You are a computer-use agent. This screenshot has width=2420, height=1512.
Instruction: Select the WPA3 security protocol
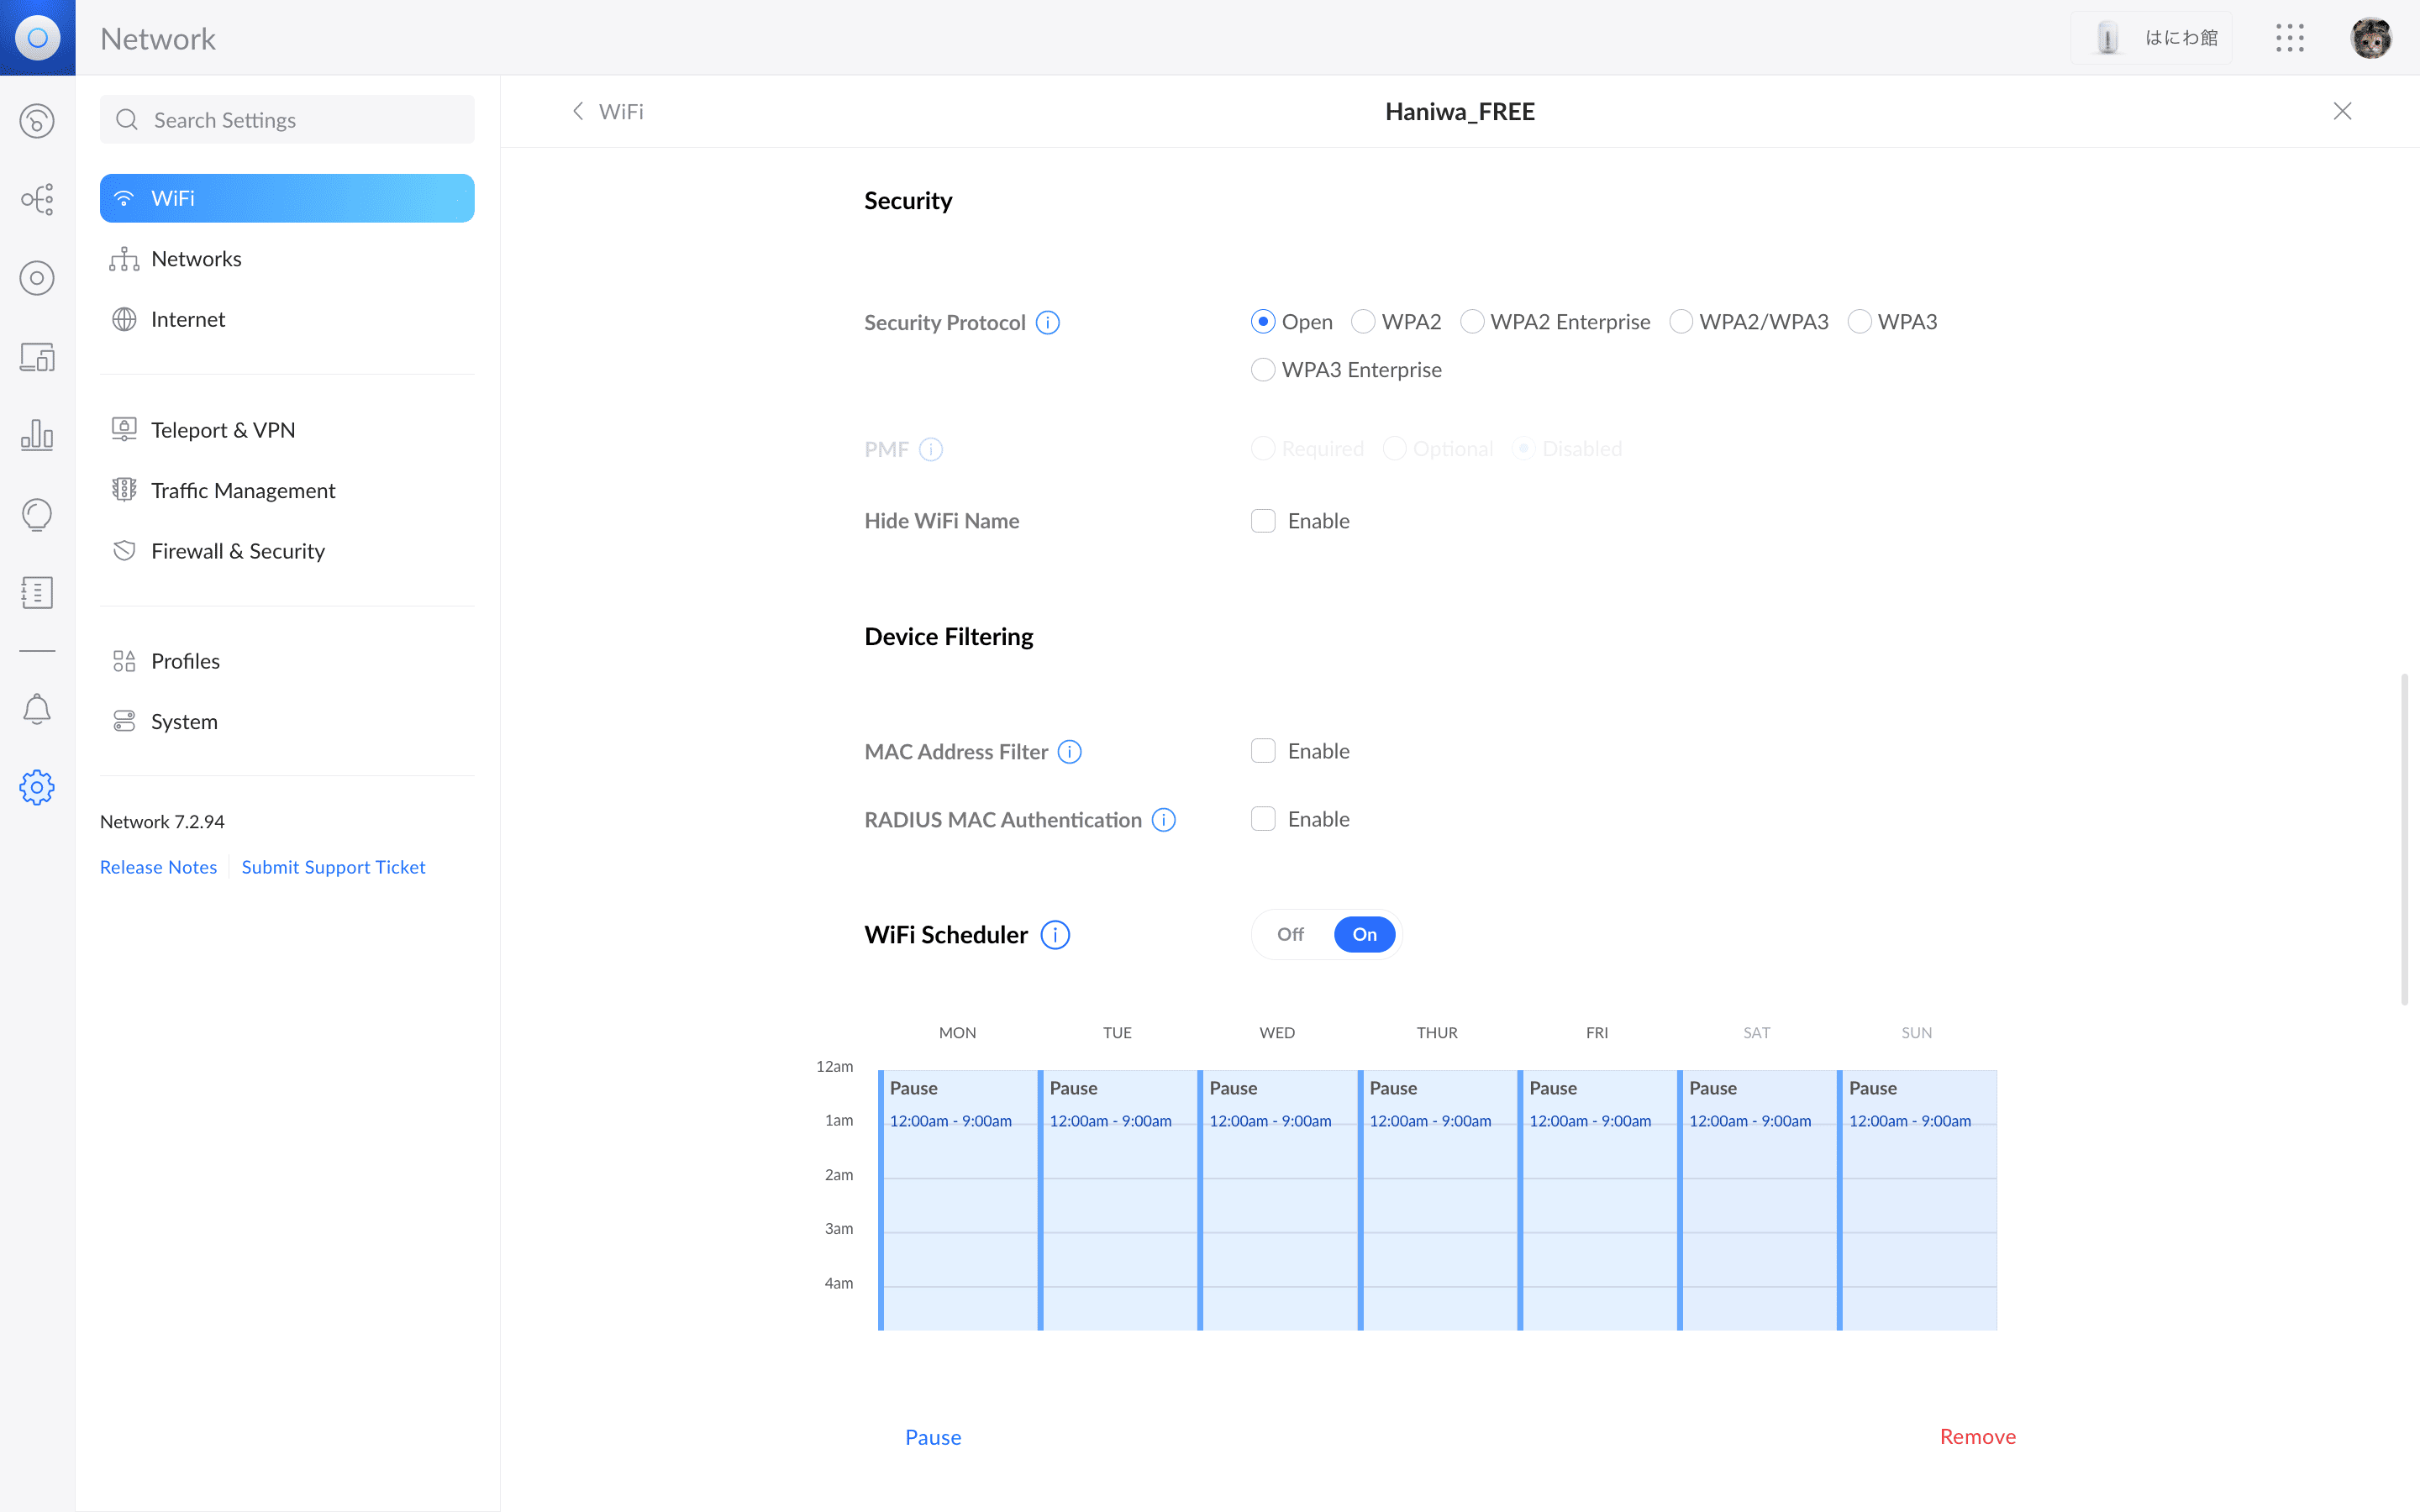coord(1859,321)
